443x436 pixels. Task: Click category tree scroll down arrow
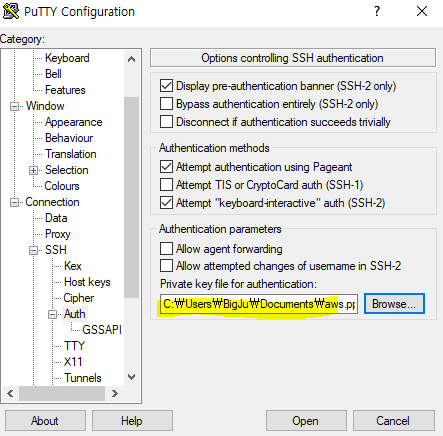(x=132, y=377)
